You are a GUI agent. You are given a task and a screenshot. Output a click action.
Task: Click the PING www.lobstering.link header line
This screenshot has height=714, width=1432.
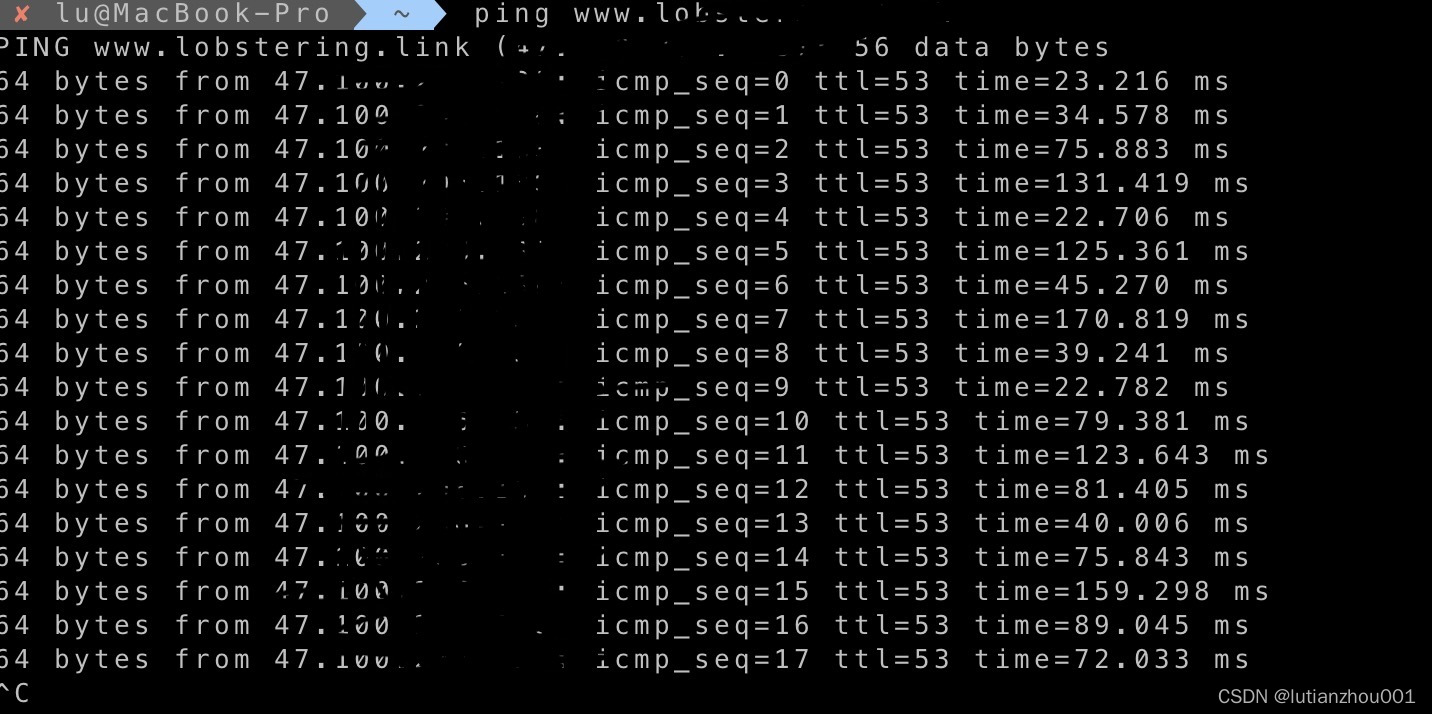coord(555,48)
